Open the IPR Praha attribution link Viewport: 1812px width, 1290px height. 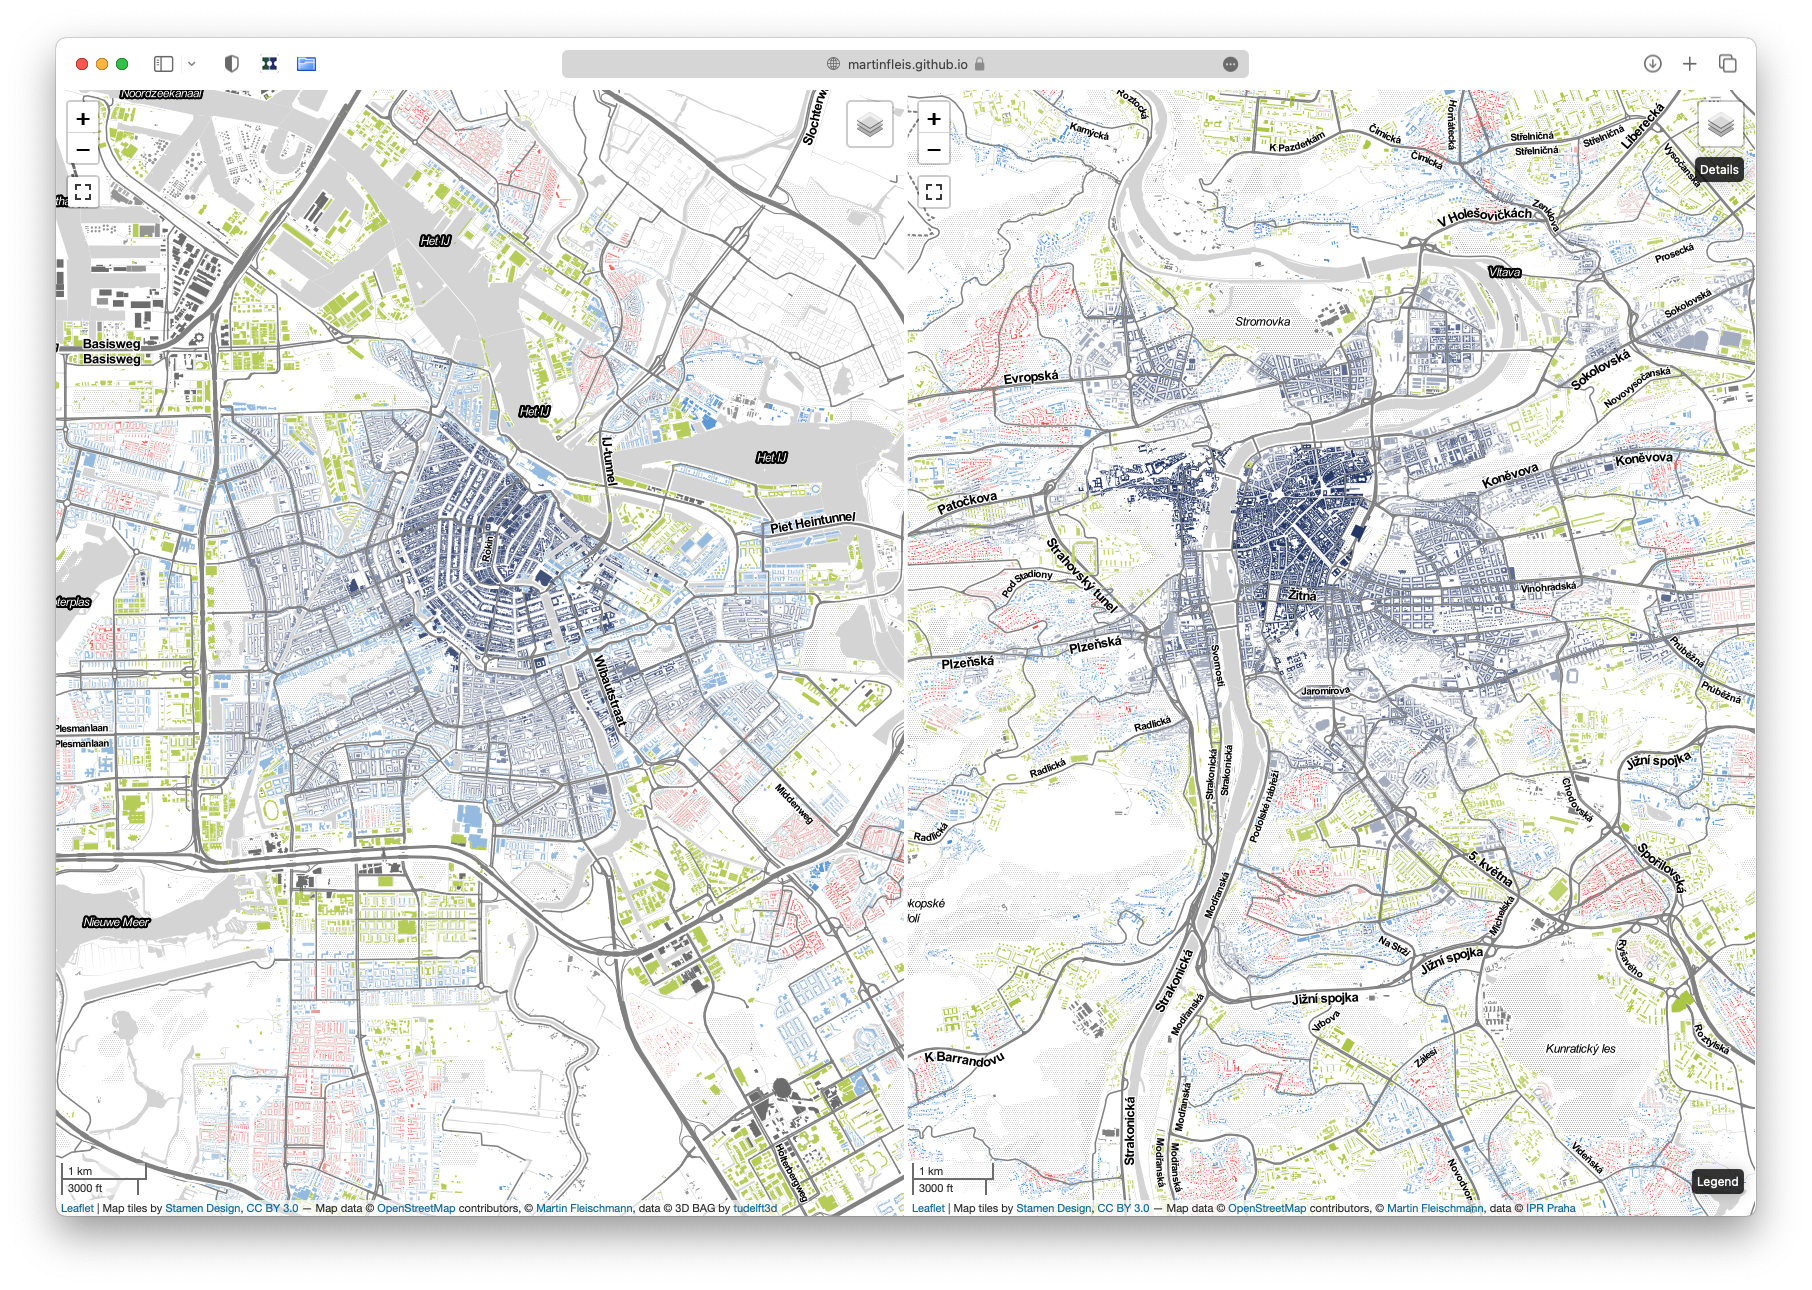click(x=1550, y=1208)
